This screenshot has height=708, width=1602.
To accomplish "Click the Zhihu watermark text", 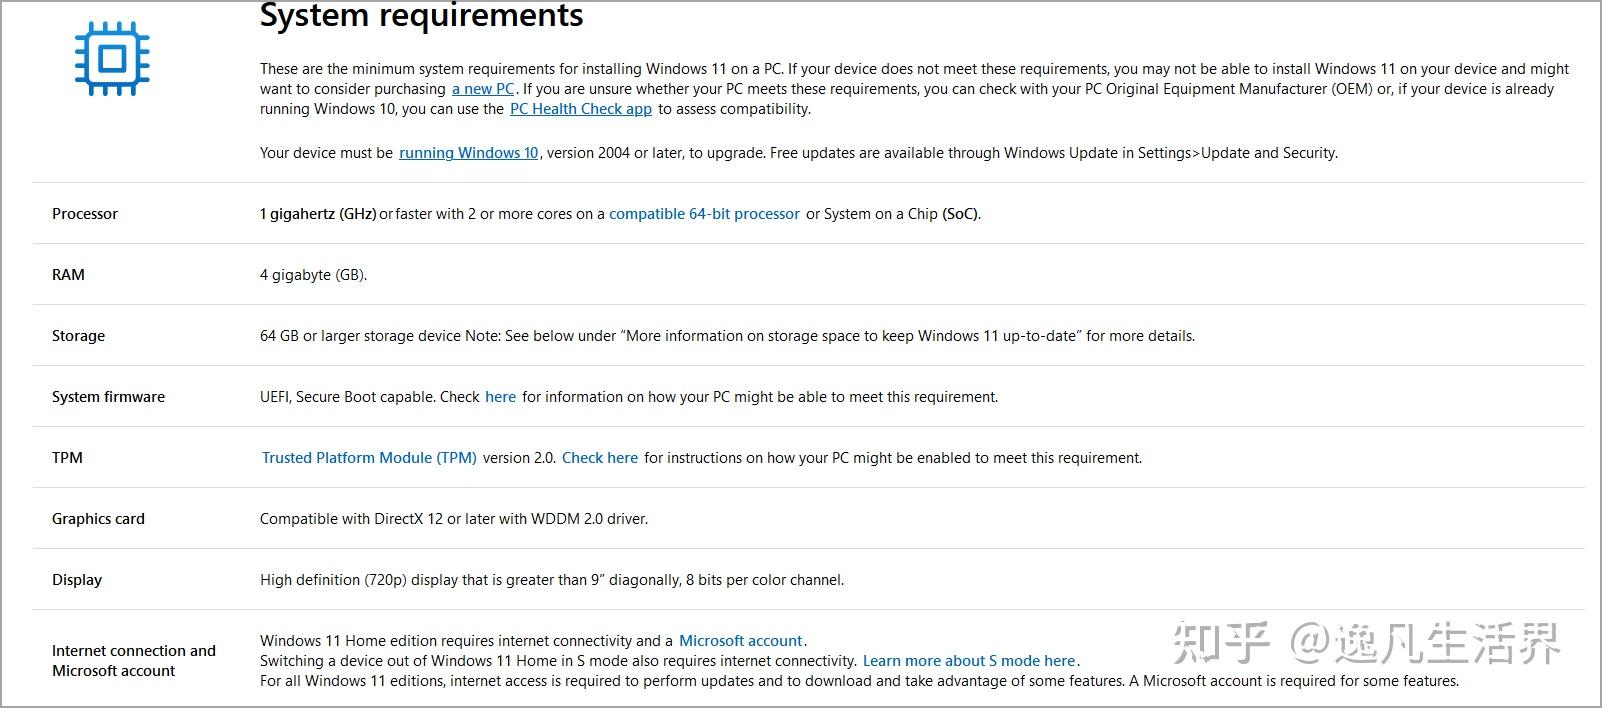I will click(x=1366, y=642).
